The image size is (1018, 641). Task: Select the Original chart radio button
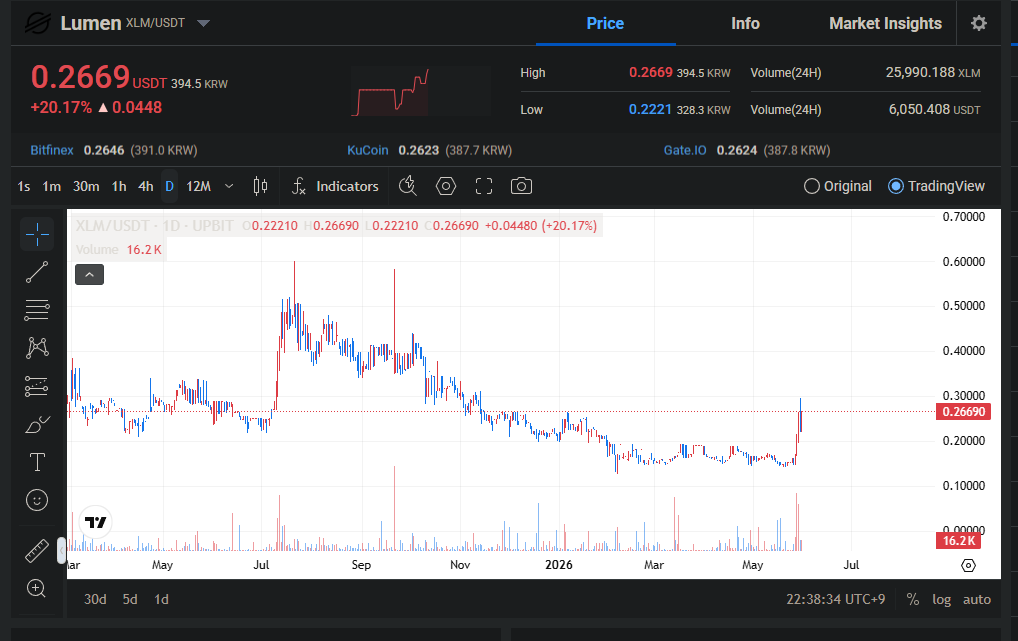(x=838, y=186)
